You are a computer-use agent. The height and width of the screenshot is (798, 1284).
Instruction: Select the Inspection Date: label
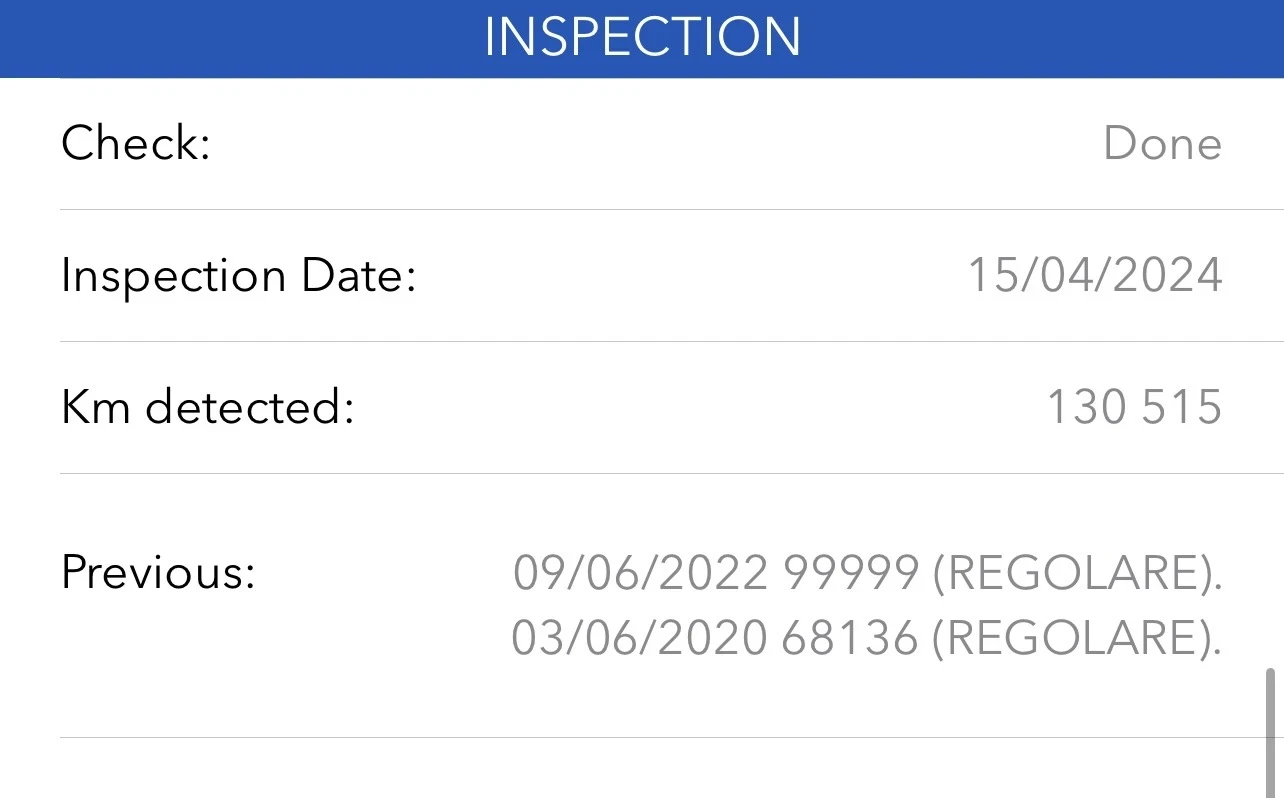pos(238,276)
